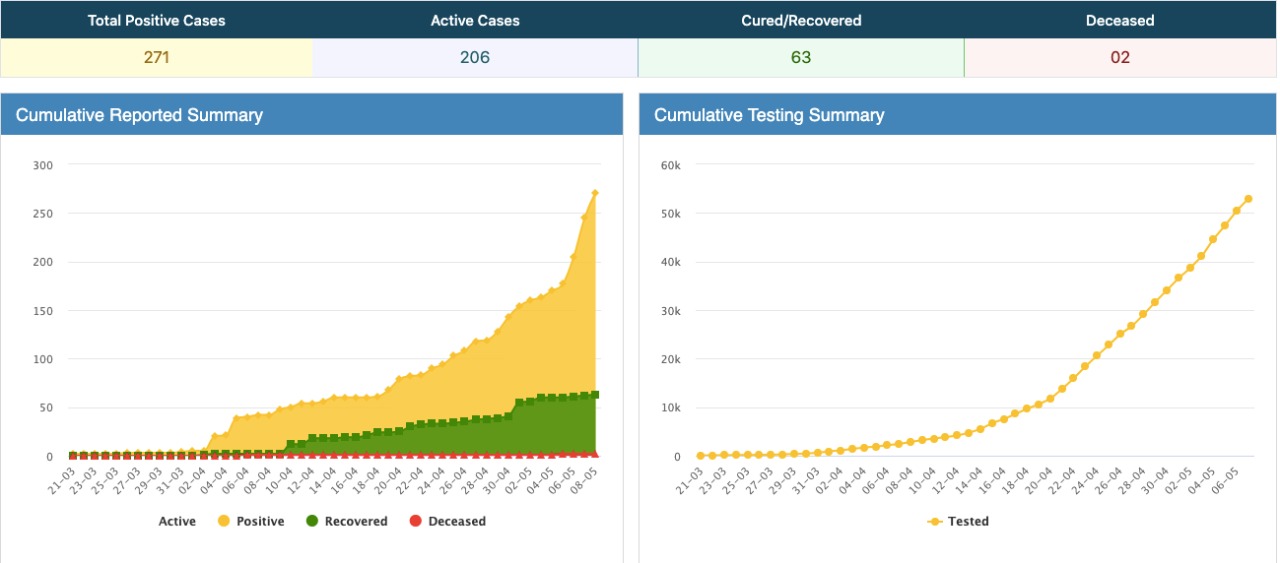The image size is (1280, 563).
Task: Click the final data point on Tested line
Action: (1248, 199)
